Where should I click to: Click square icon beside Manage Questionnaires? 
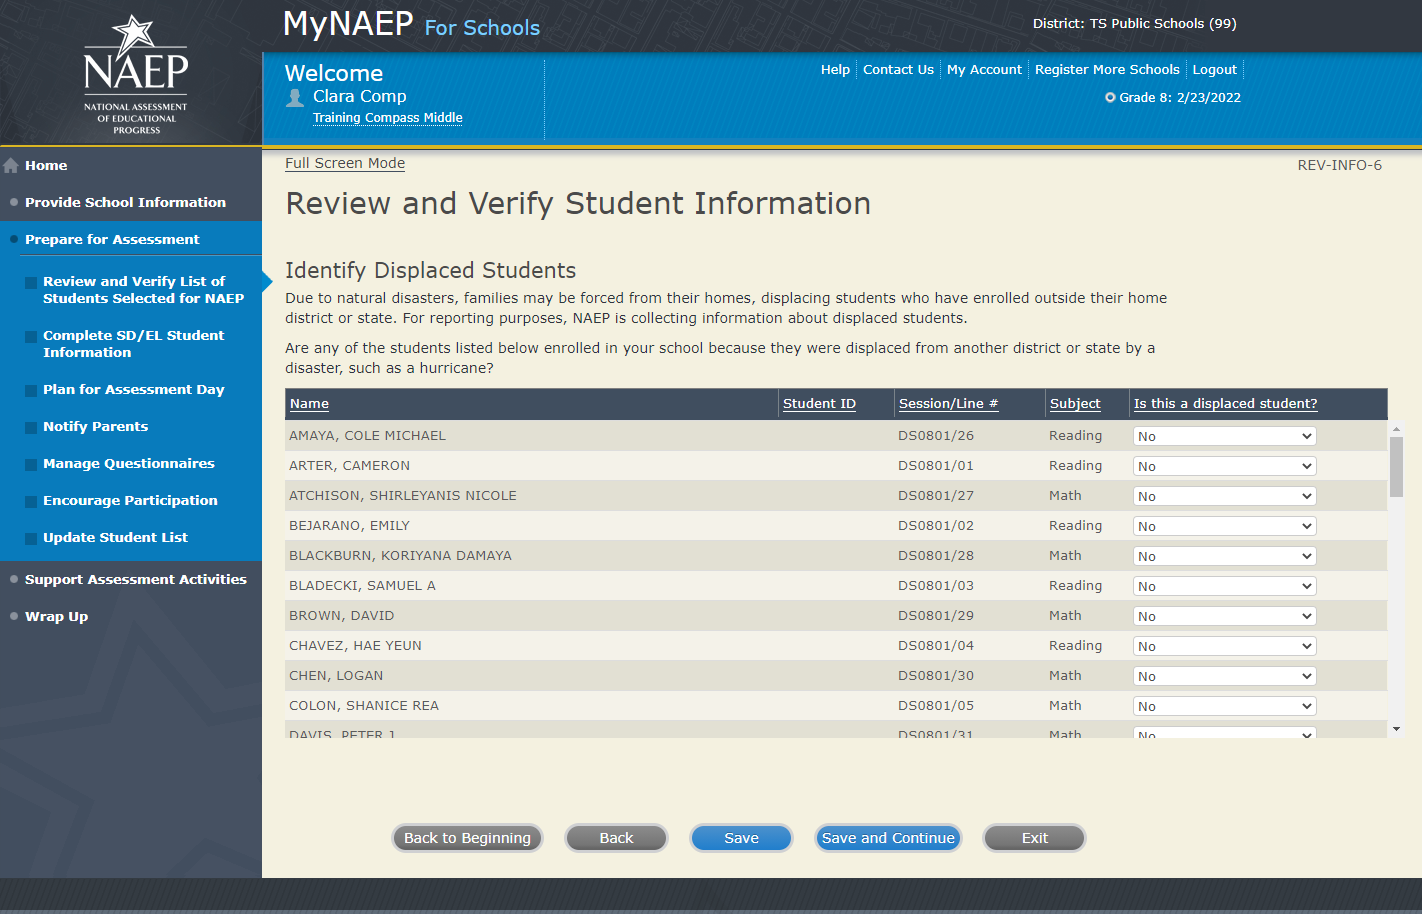pos(31,464)
